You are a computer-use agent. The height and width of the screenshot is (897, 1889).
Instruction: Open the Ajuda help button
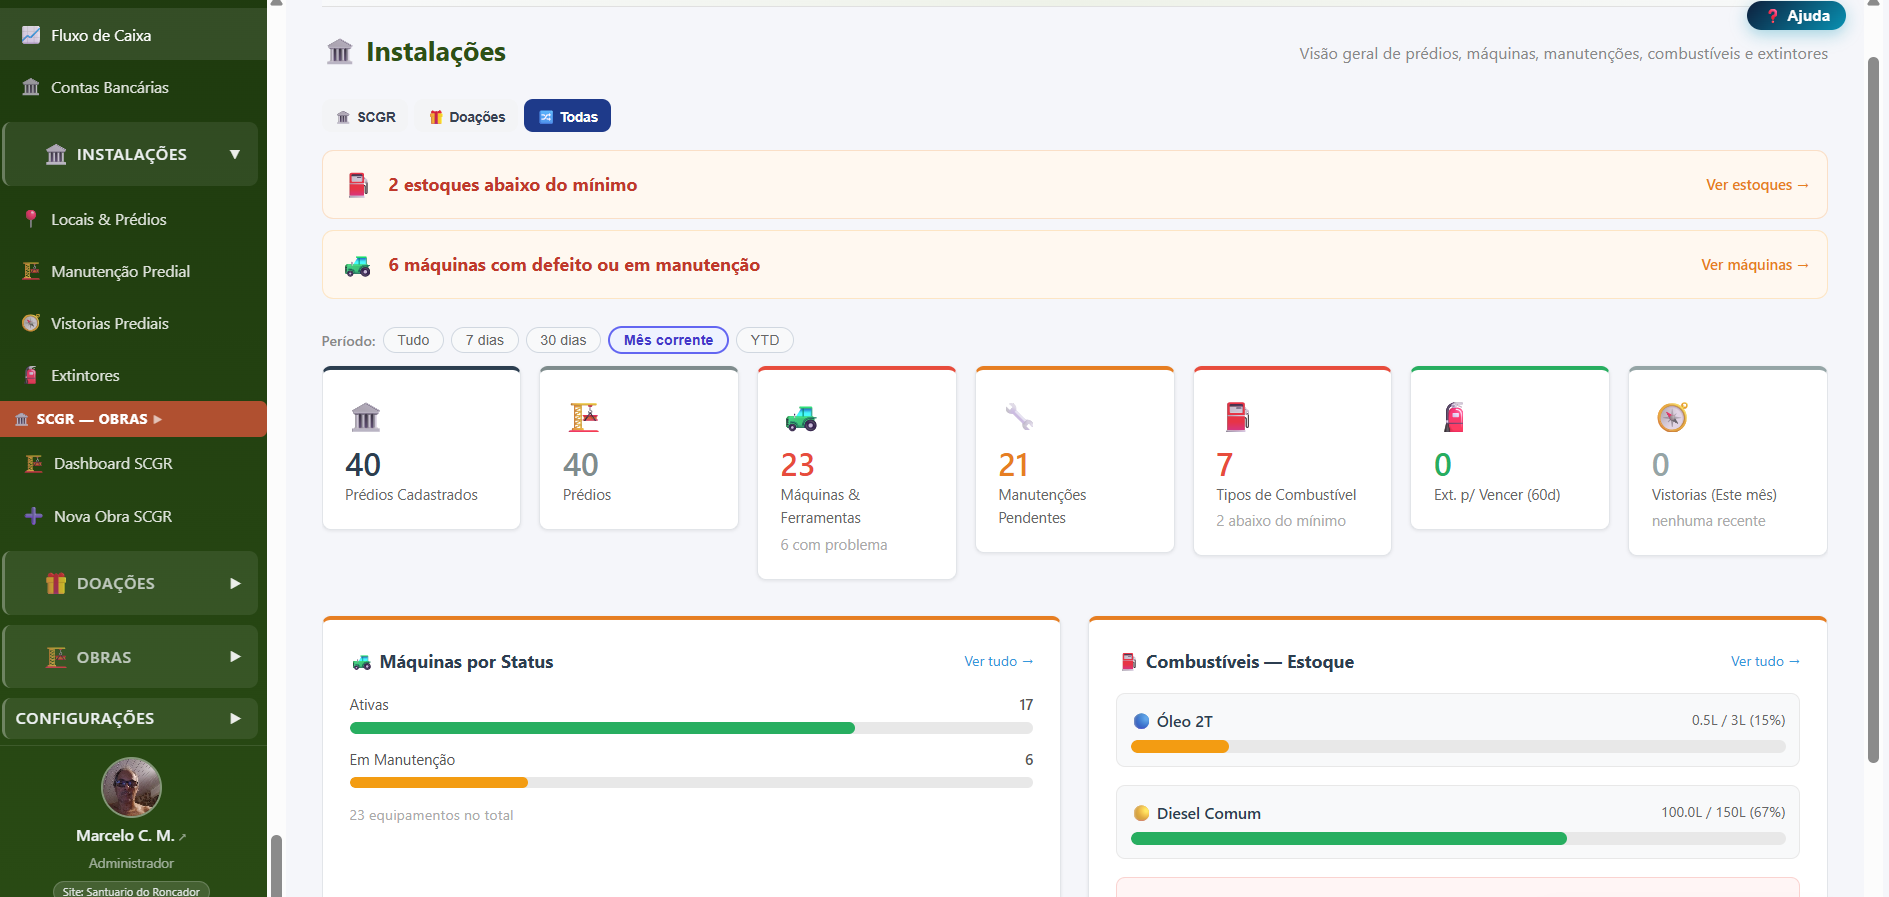tap(1796, 16)
